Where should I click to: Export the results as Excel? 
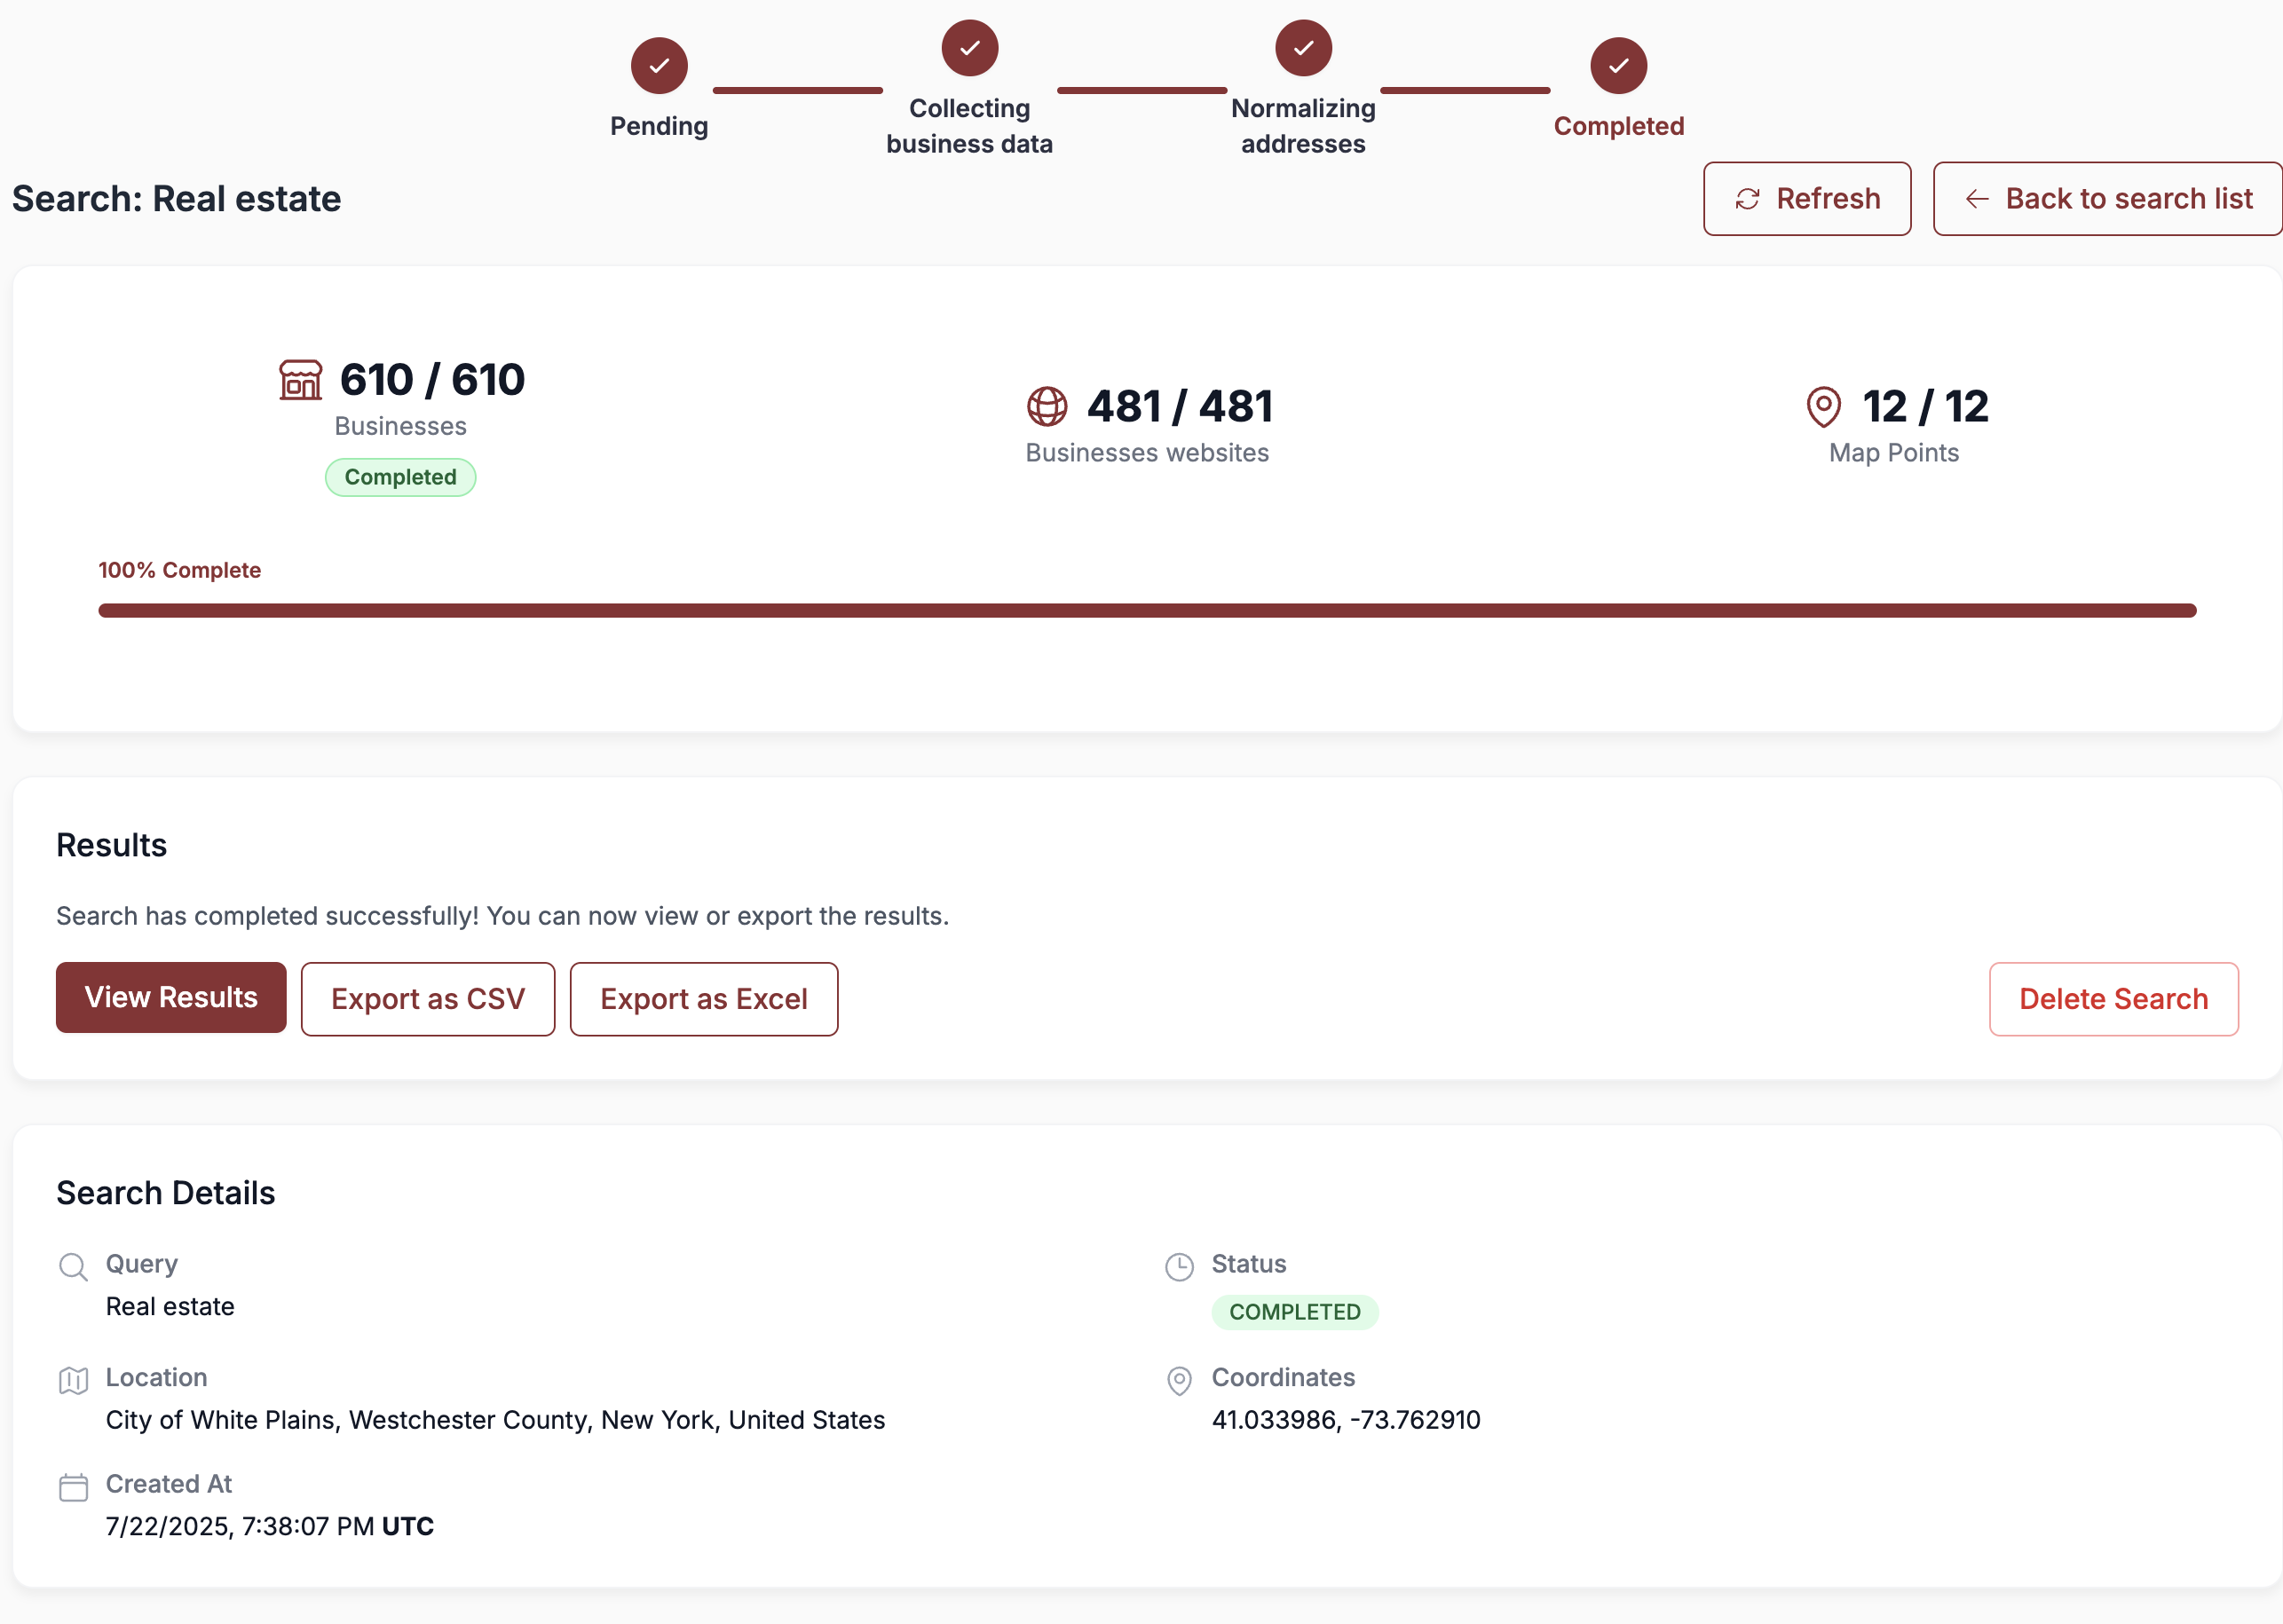703,999
